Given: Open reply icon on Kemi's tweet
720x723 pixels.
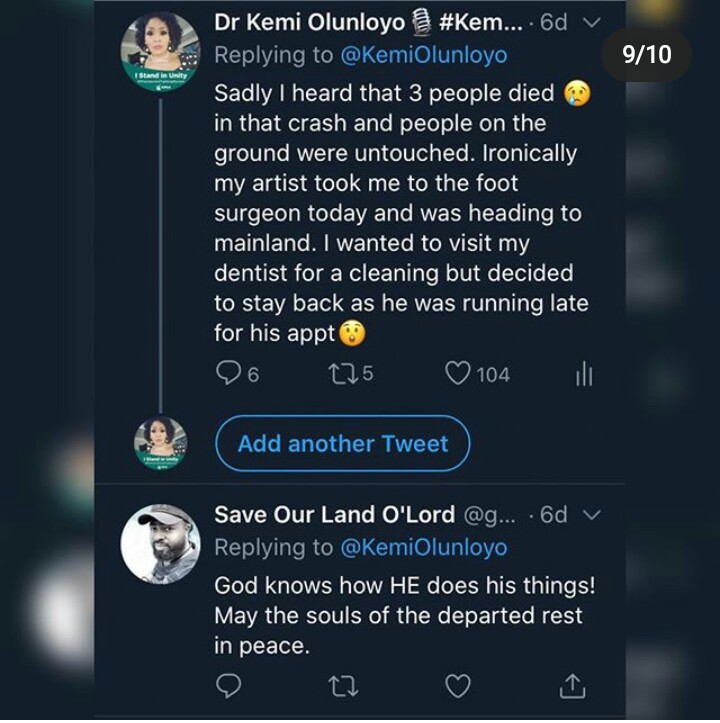Looking at the screenshot, I should tap(229, 374).
